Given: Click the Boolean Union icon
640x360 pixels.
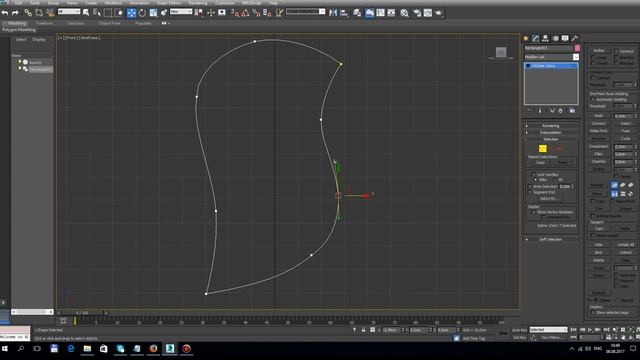Looking at the screenshot, I should [x=615, y=185].
